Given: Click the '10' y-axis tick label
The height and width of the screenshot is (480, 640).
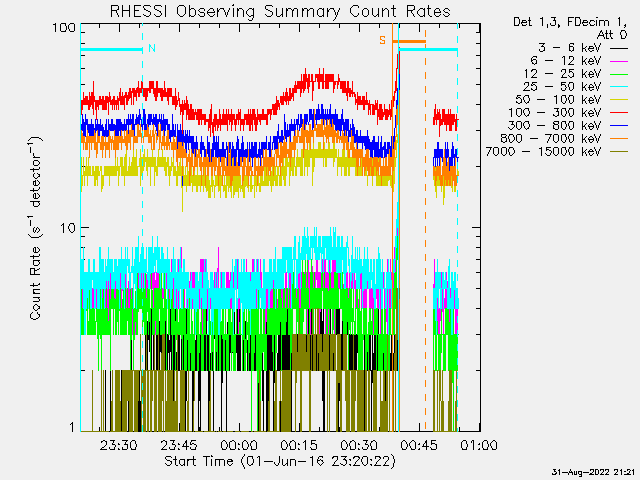Looking at the screenshot, I should [x=68, y=228].
